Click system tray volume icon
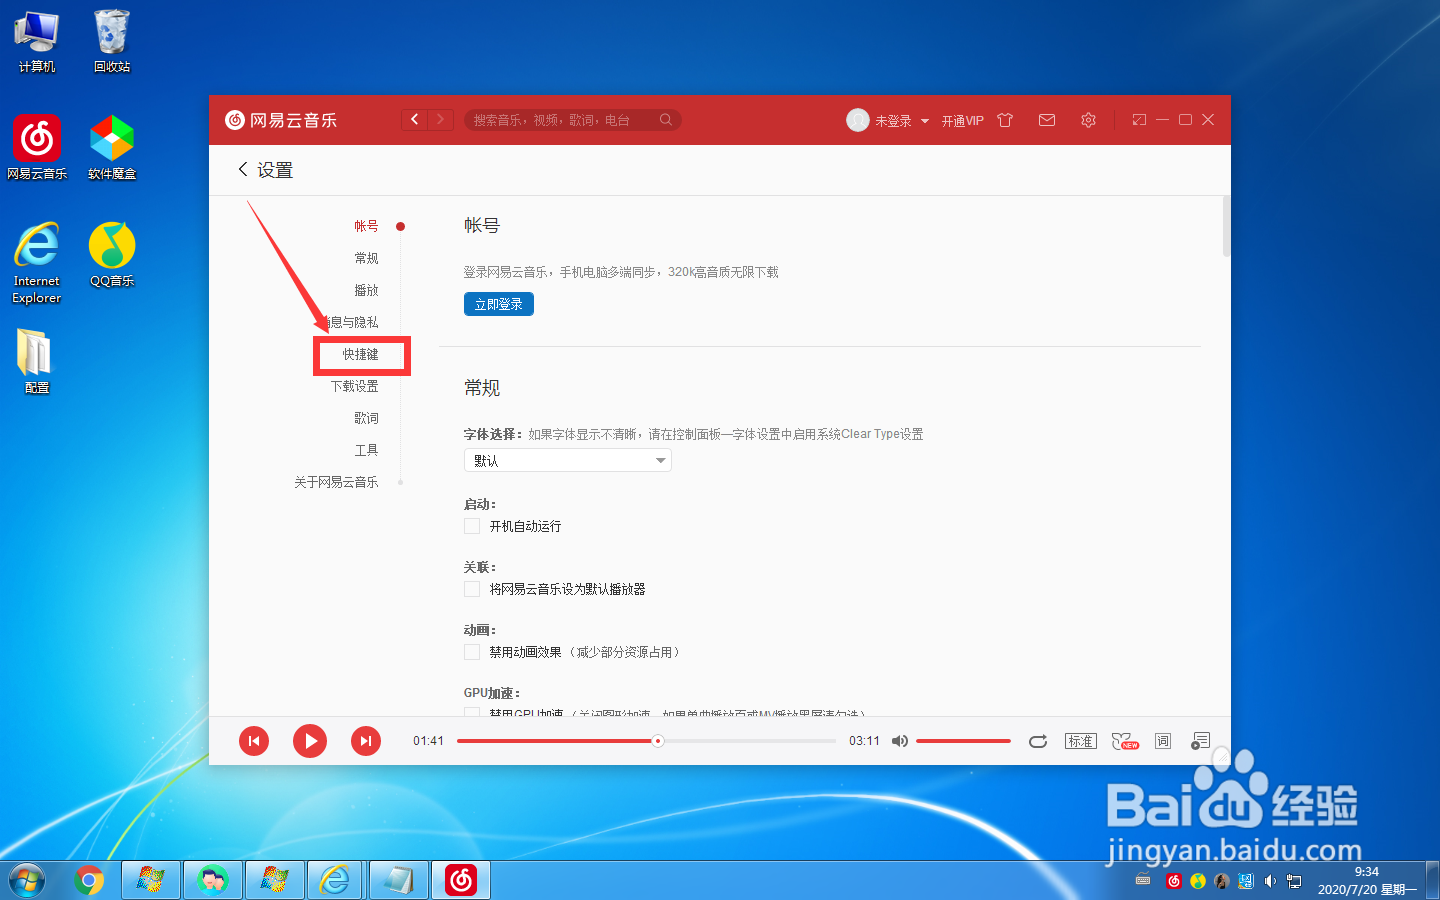Screen dimensions: 1440x900 tap(1270, 881)
